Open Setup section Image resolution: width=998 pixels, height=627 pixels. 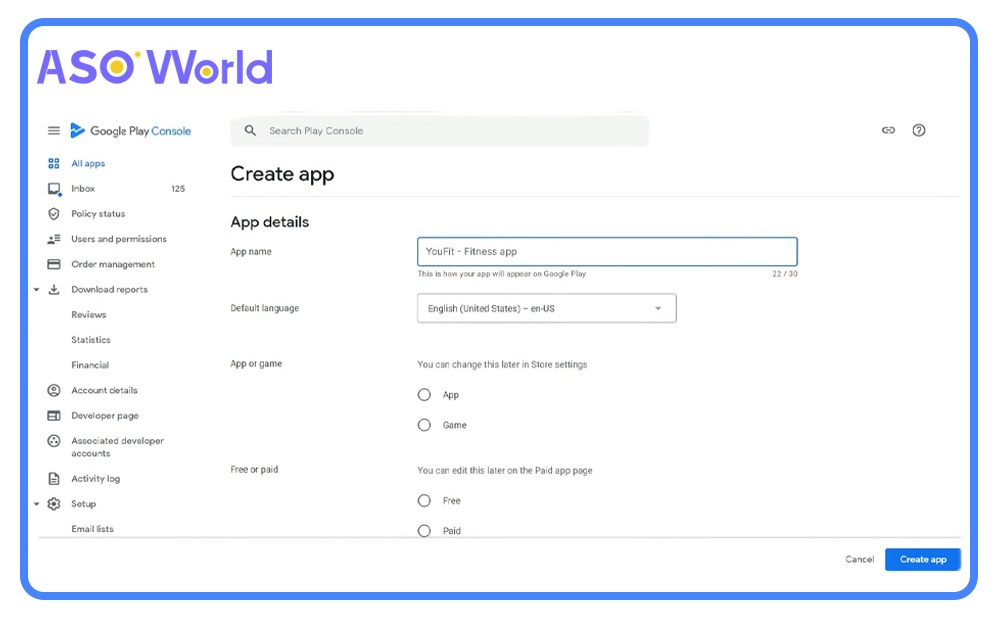(x=83, y=504)
